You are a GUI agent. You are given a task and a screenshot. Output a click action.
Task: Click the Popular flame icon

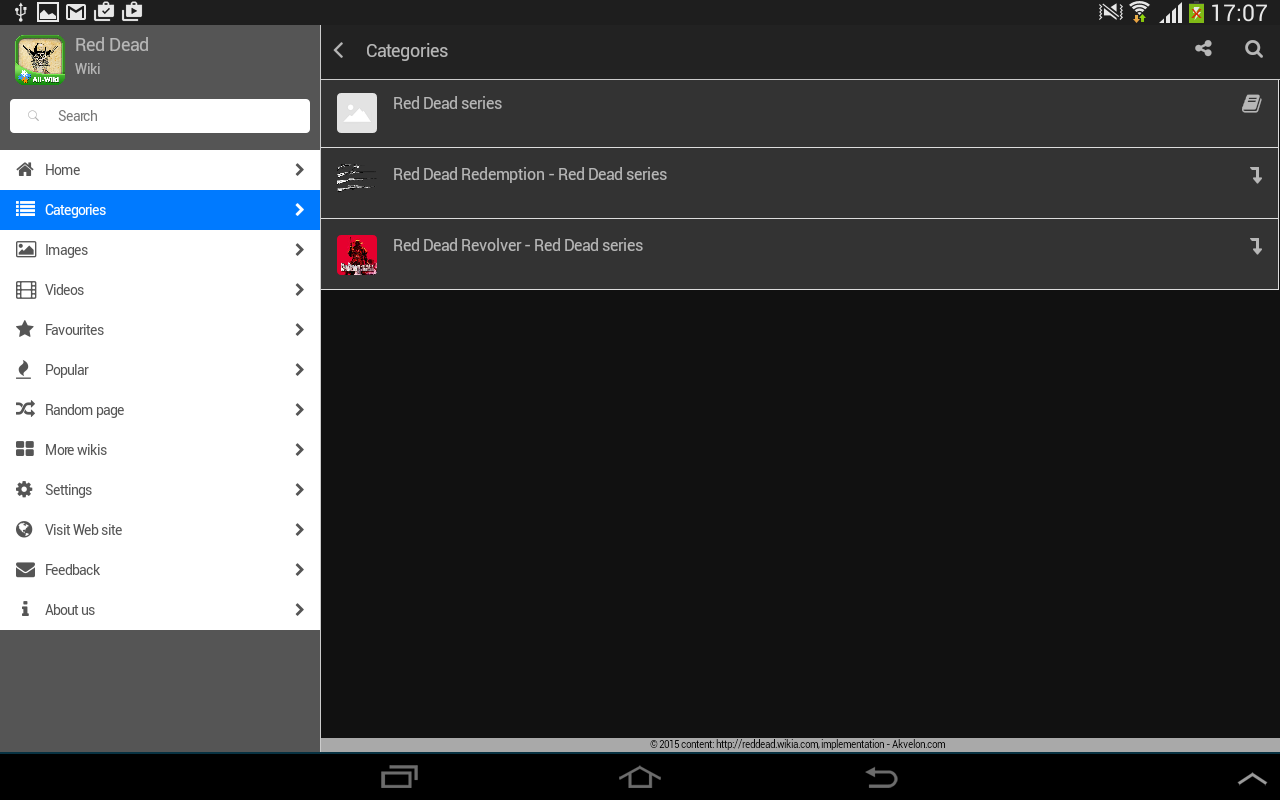24,370
